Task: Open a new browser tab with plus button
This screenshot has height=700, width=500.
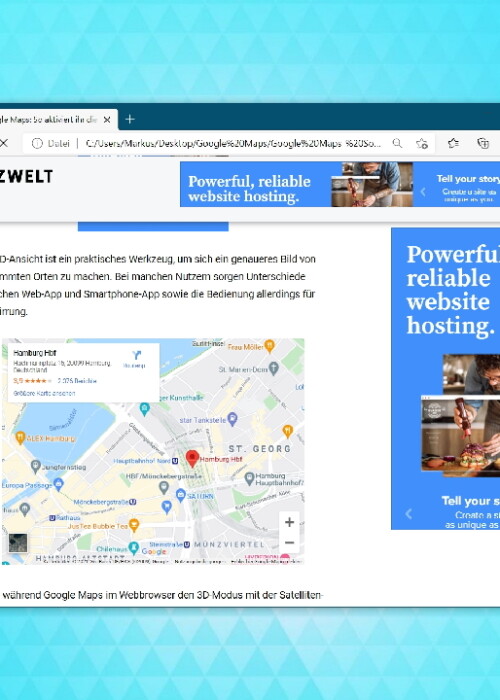Action: point(130,119)
